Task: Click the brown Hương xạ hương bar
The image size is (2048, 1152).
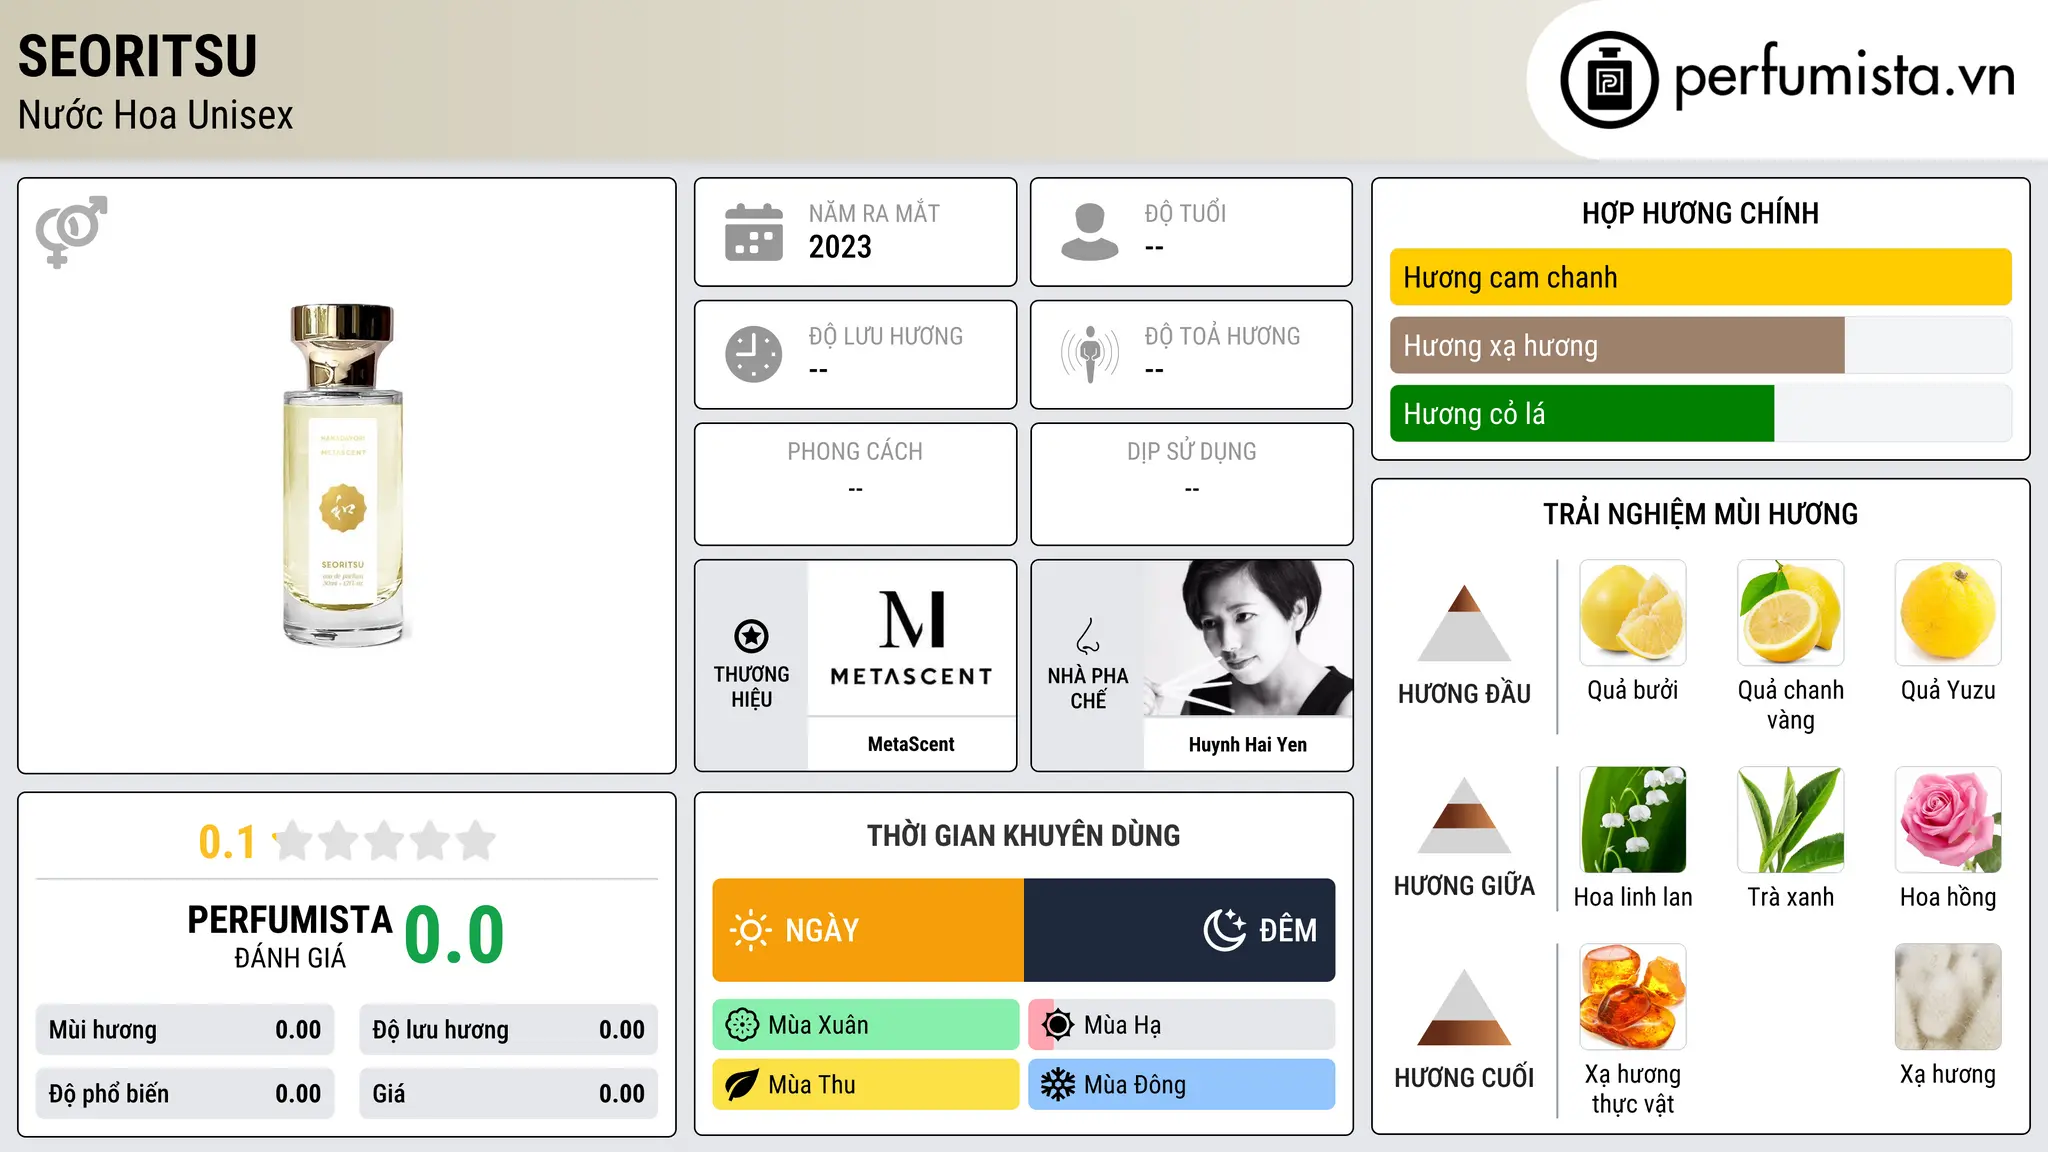Action: click(x=1617, y=346)
